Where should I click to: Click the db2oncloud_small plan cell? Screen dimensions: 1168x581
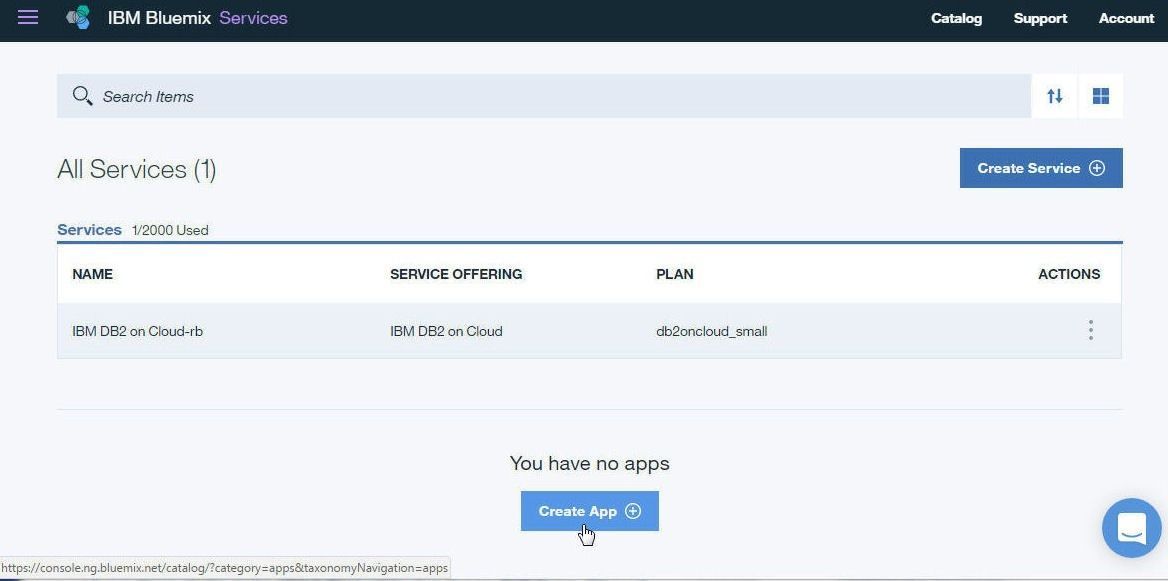click(711, 331)
